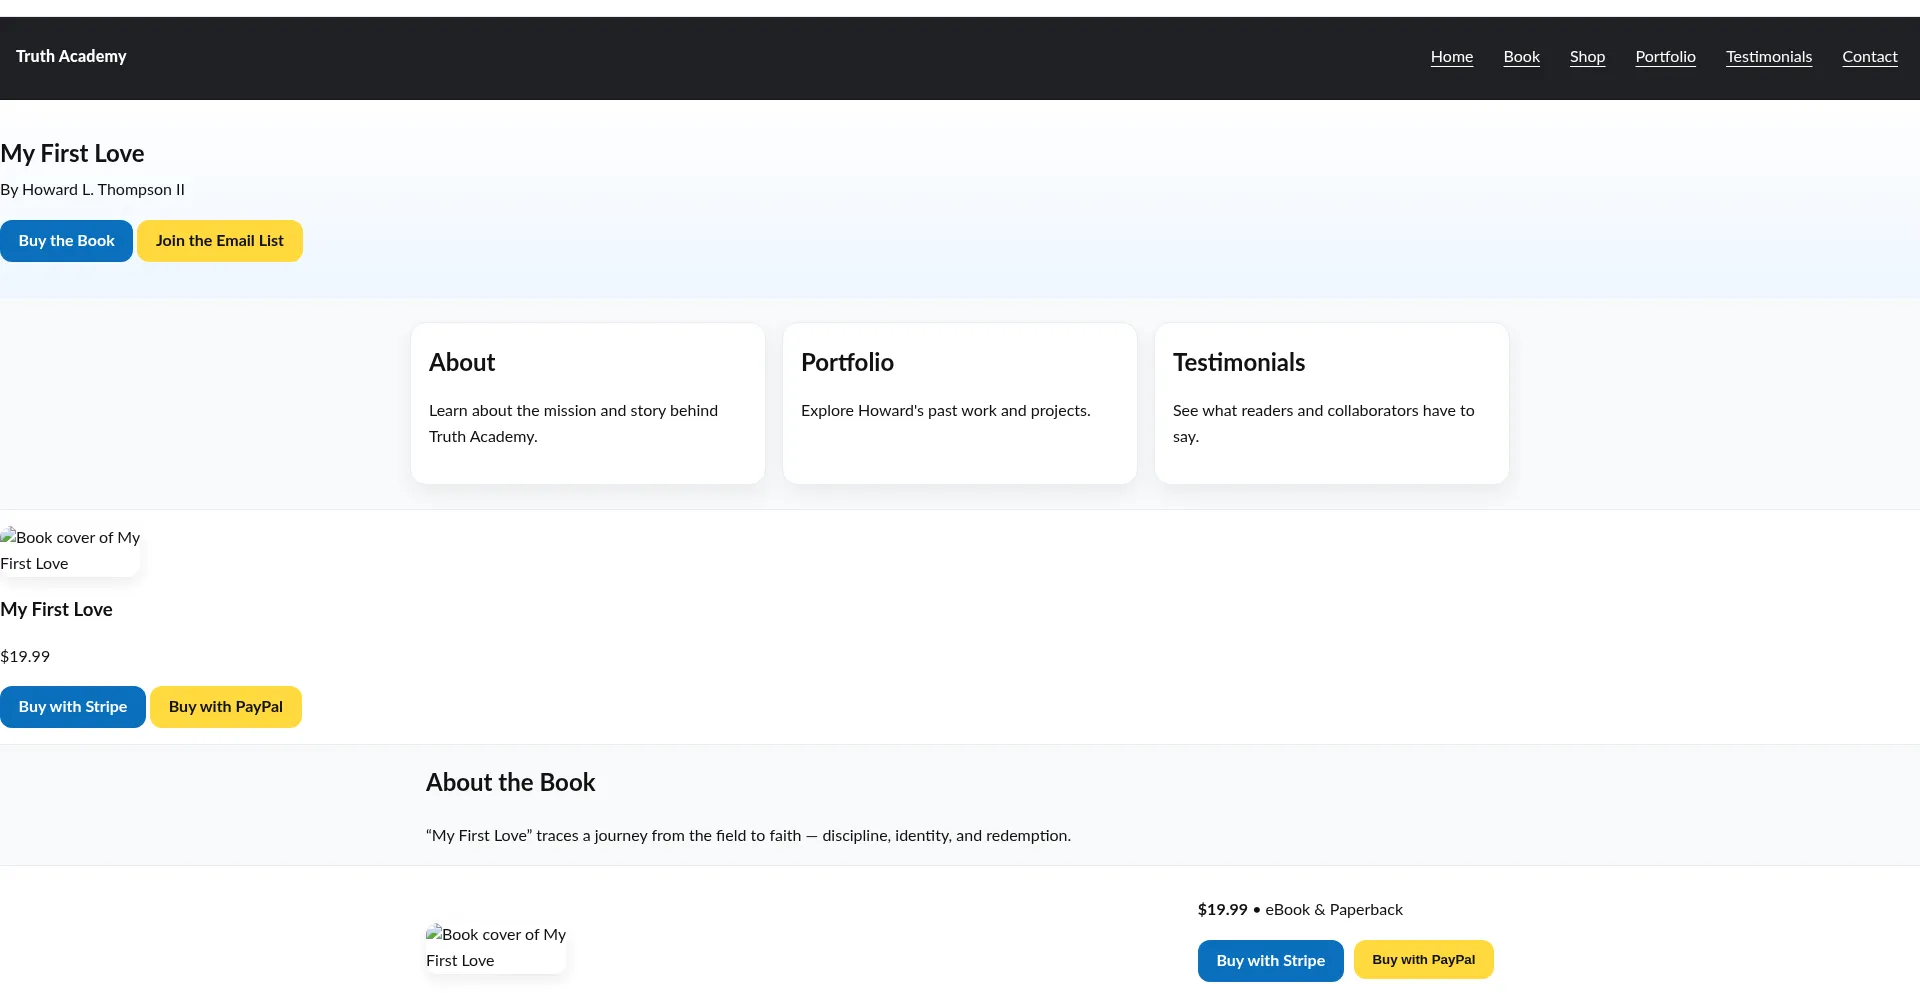The width and height of the screenshot is (1920, 993).
Task: Open Testimonials from the top navigation bar
Action: click(x=1768, y=57)
